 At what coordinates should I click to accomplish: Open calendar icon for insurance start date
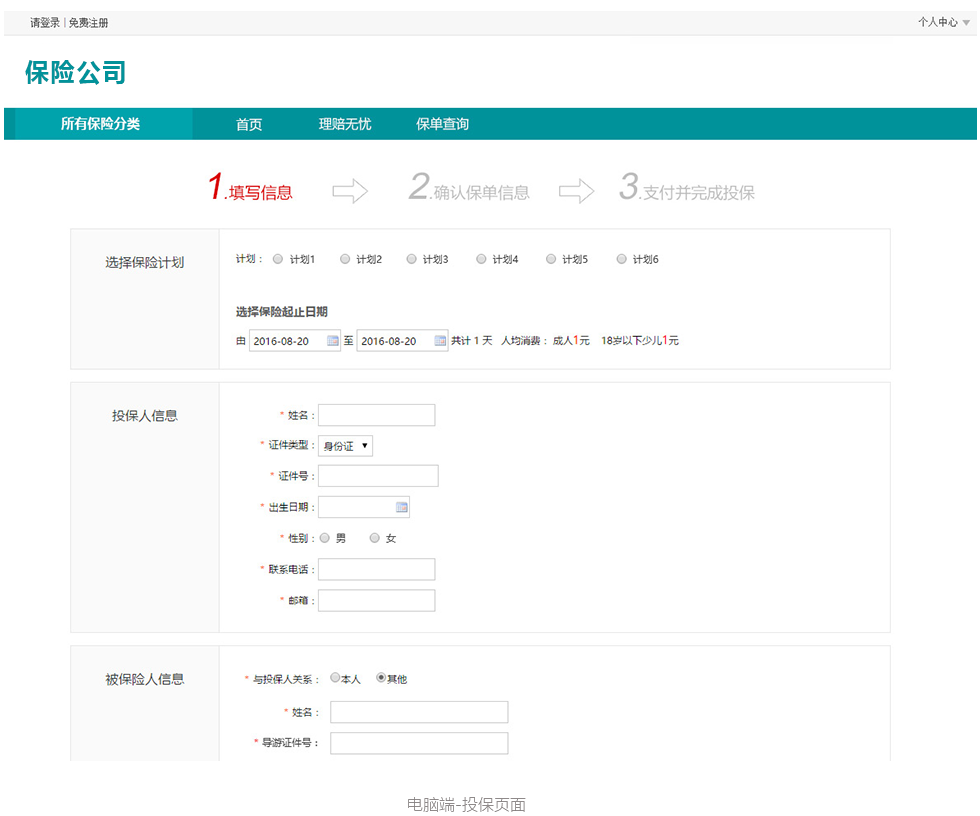tap(333, 341)
